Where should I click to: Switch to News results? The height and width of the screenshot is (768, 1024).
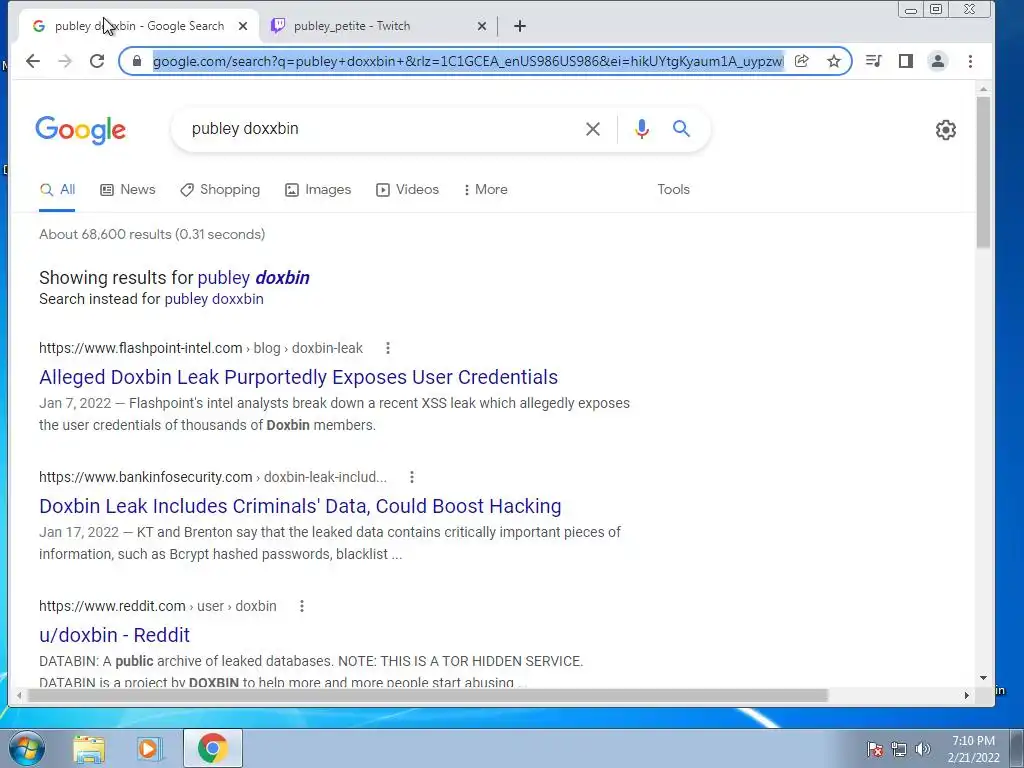(x=128, y=189)
